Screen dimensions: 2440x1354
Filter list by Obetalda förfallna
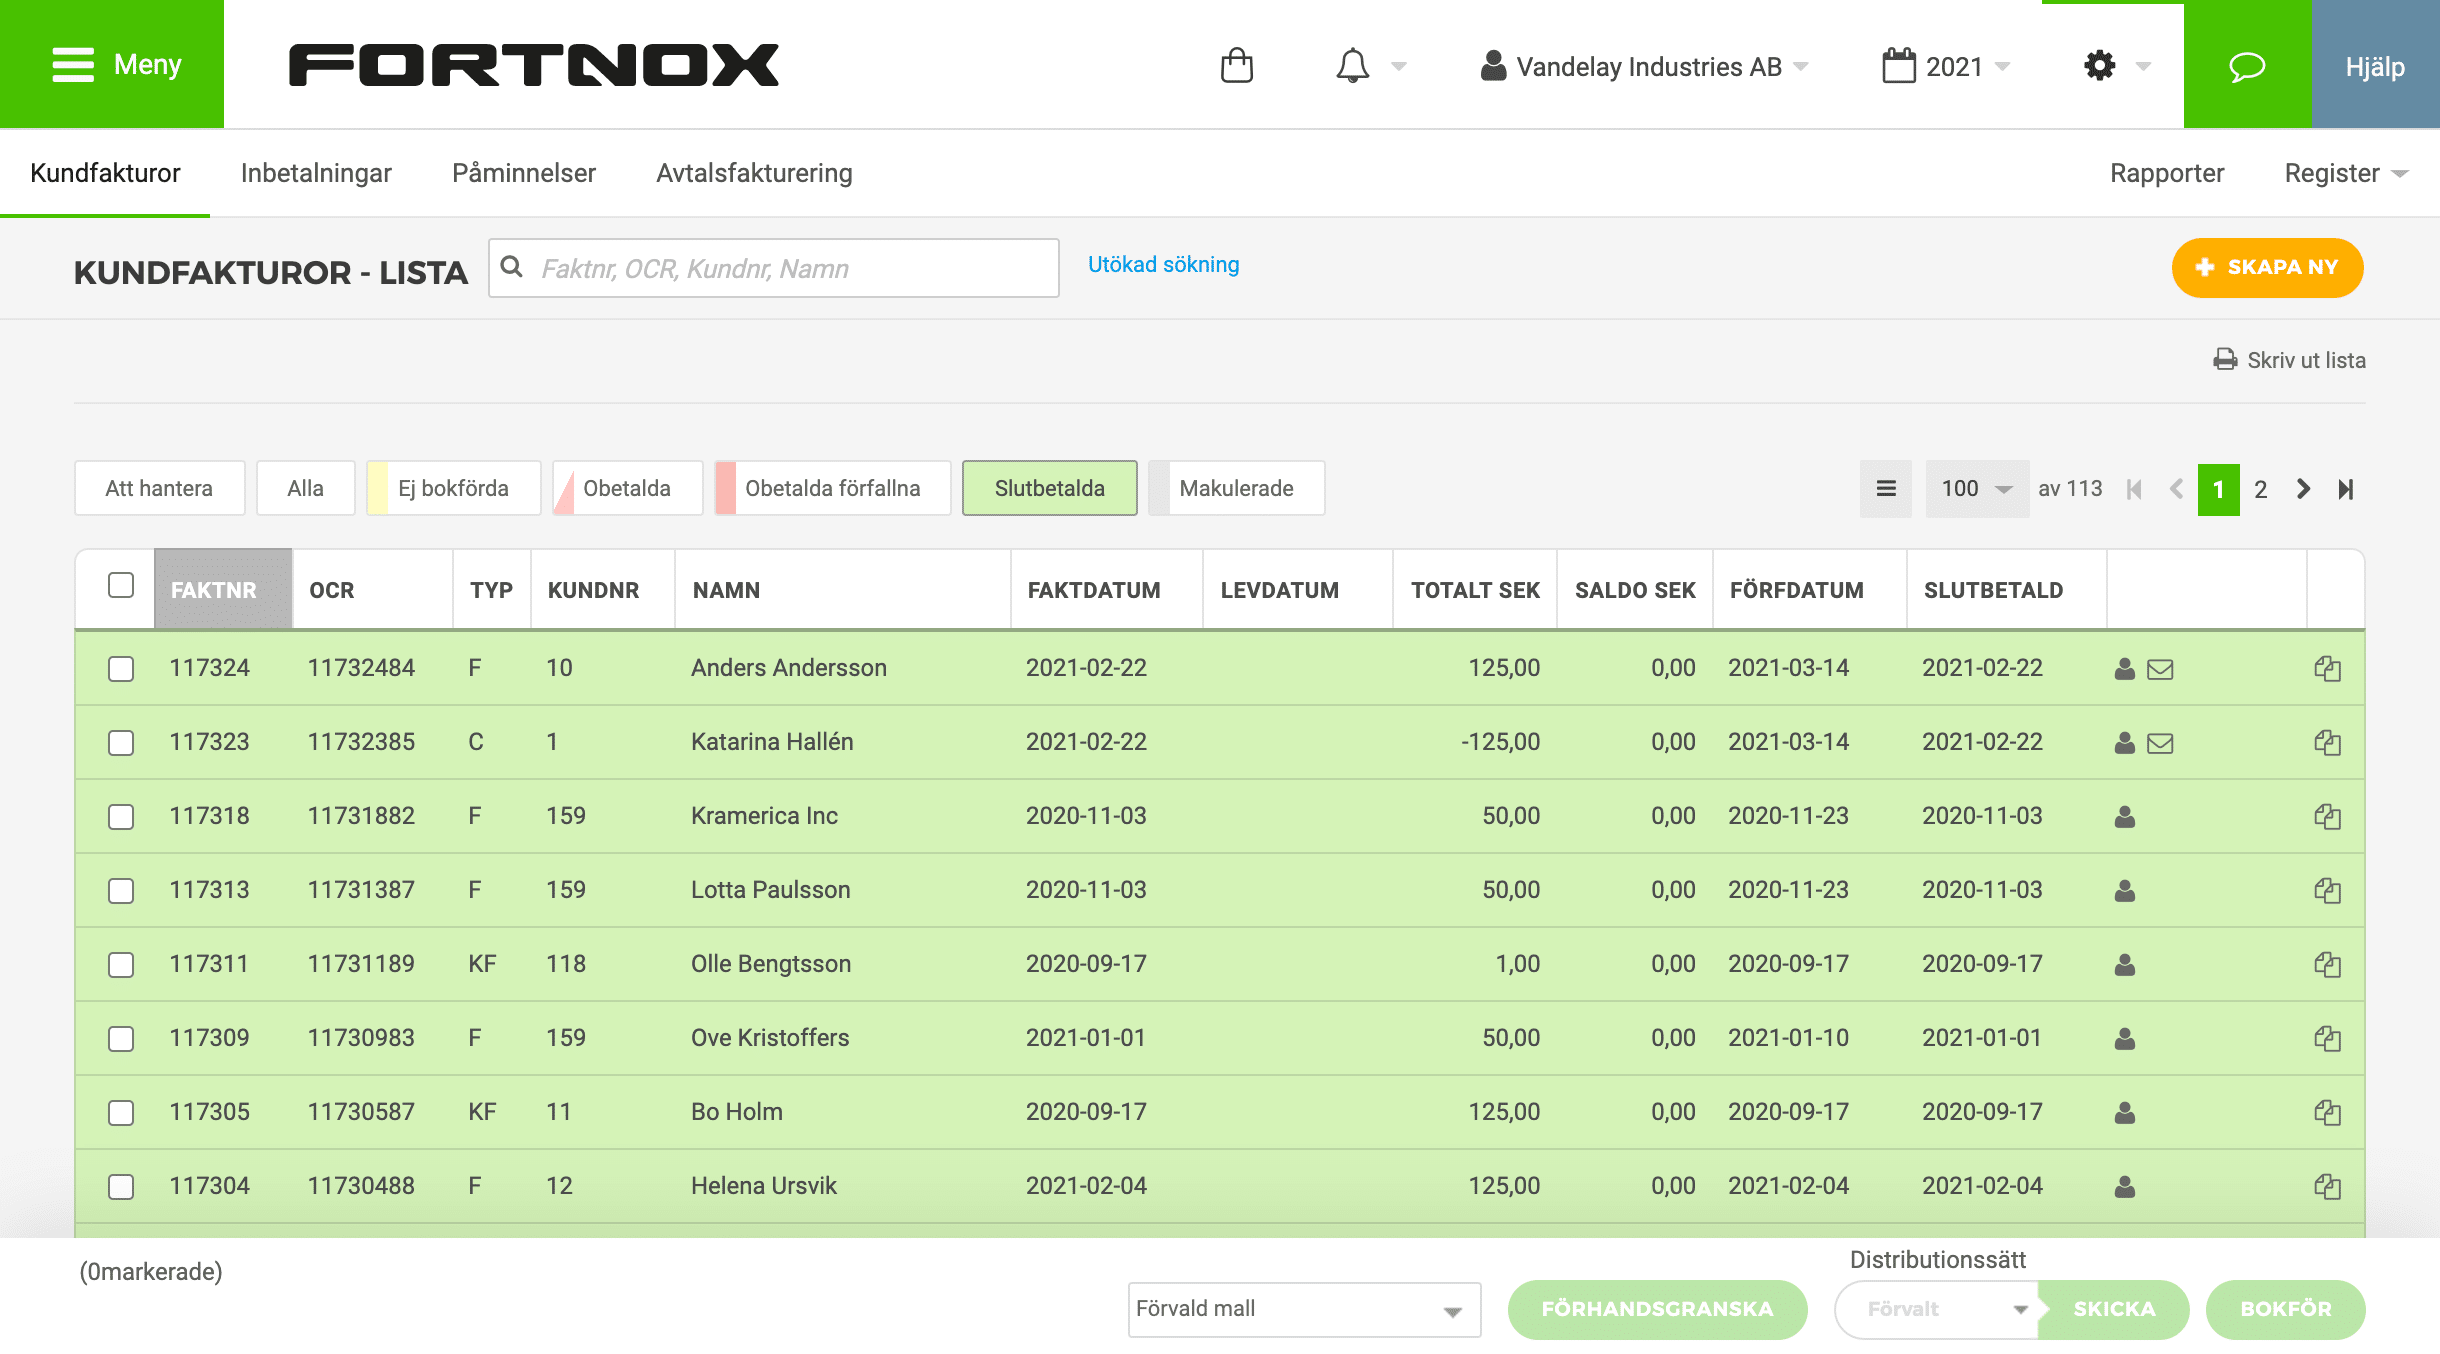pyautogui.click(x=833, y=488)
